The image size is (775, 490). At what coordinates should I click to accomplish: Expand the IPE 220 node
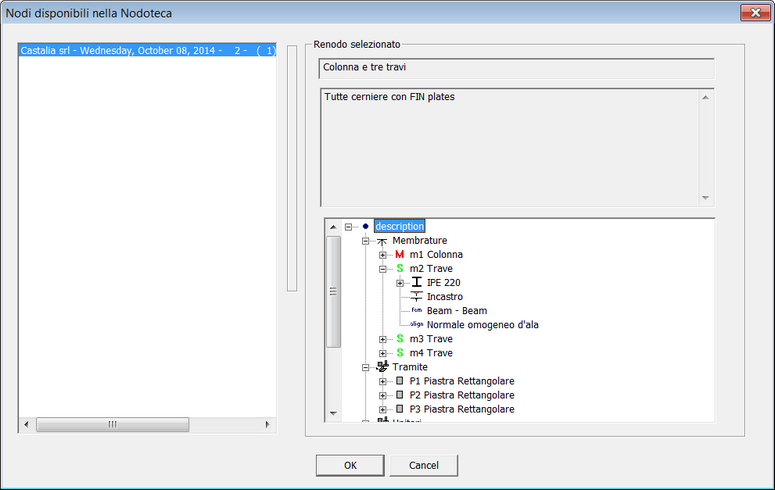[400, 283]
